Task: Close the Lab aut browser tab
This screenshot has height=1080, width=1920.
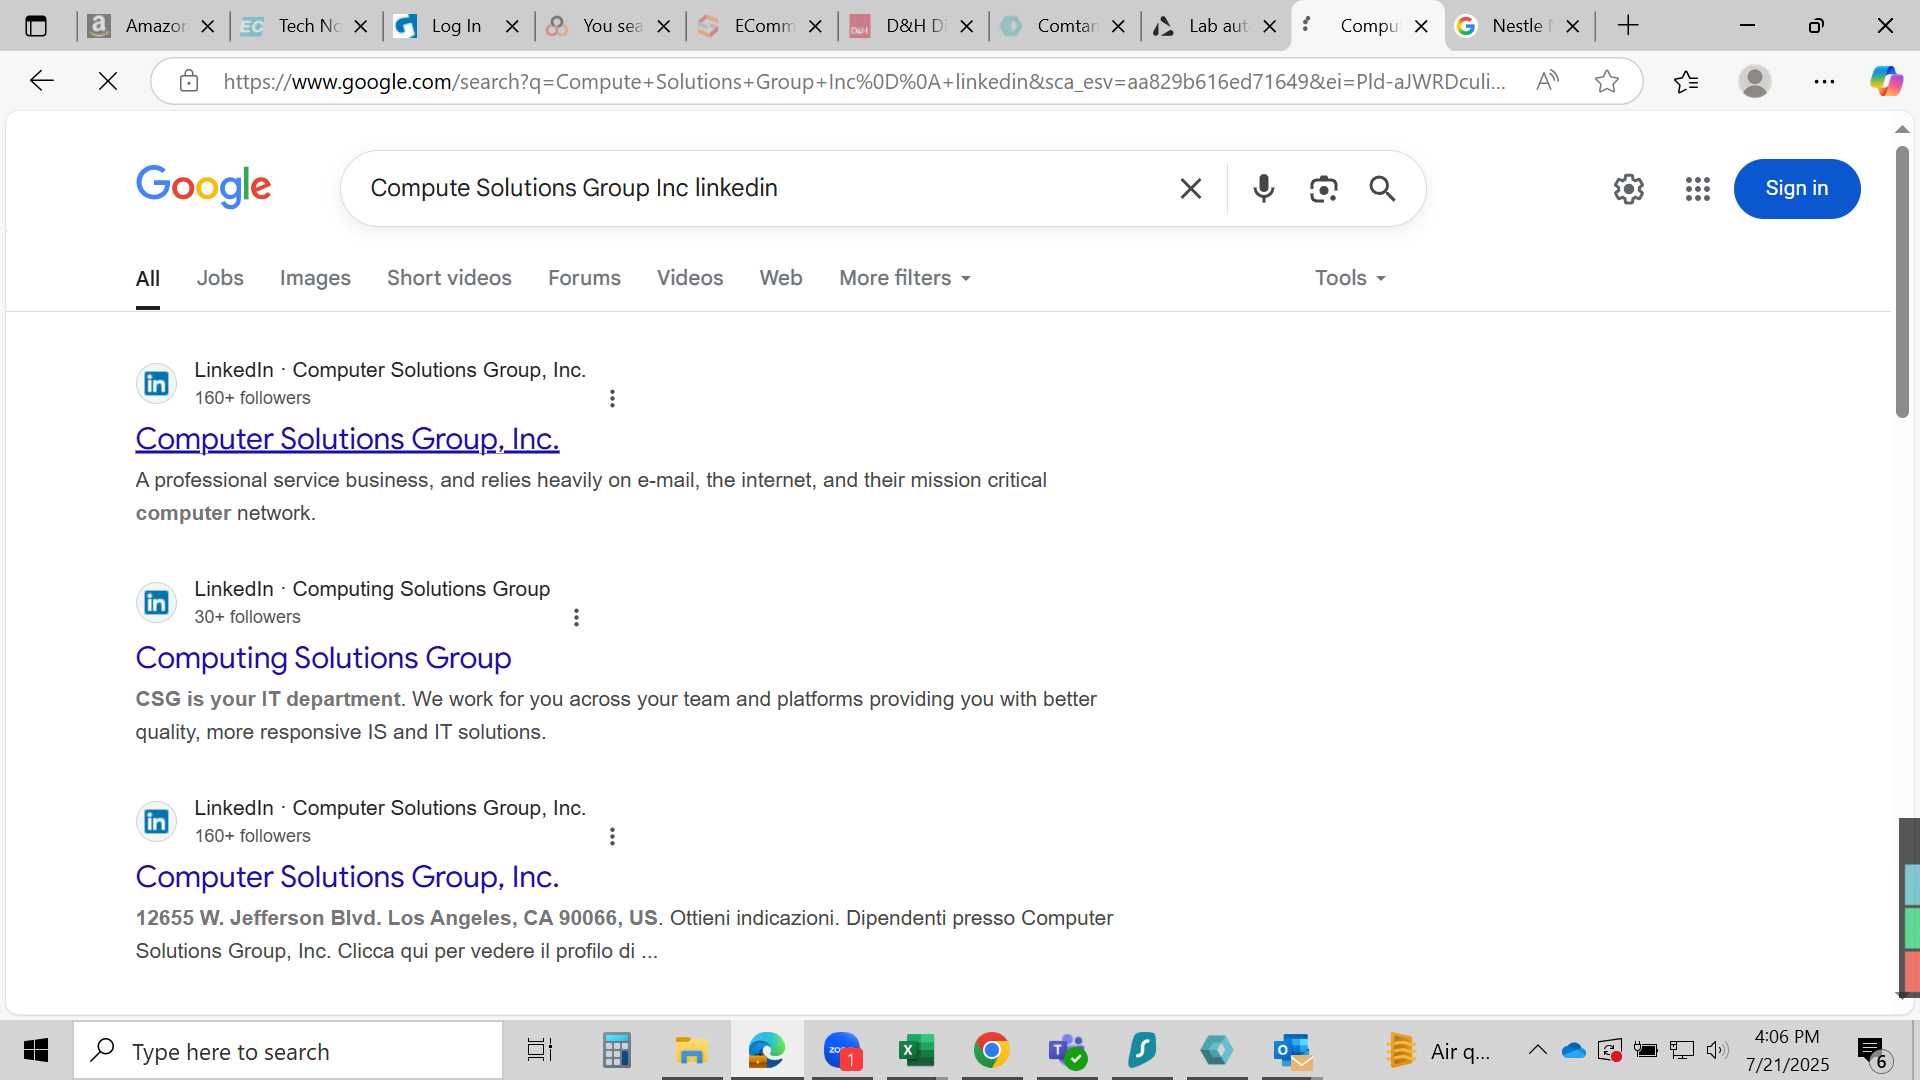Action: click(1270, 27)
